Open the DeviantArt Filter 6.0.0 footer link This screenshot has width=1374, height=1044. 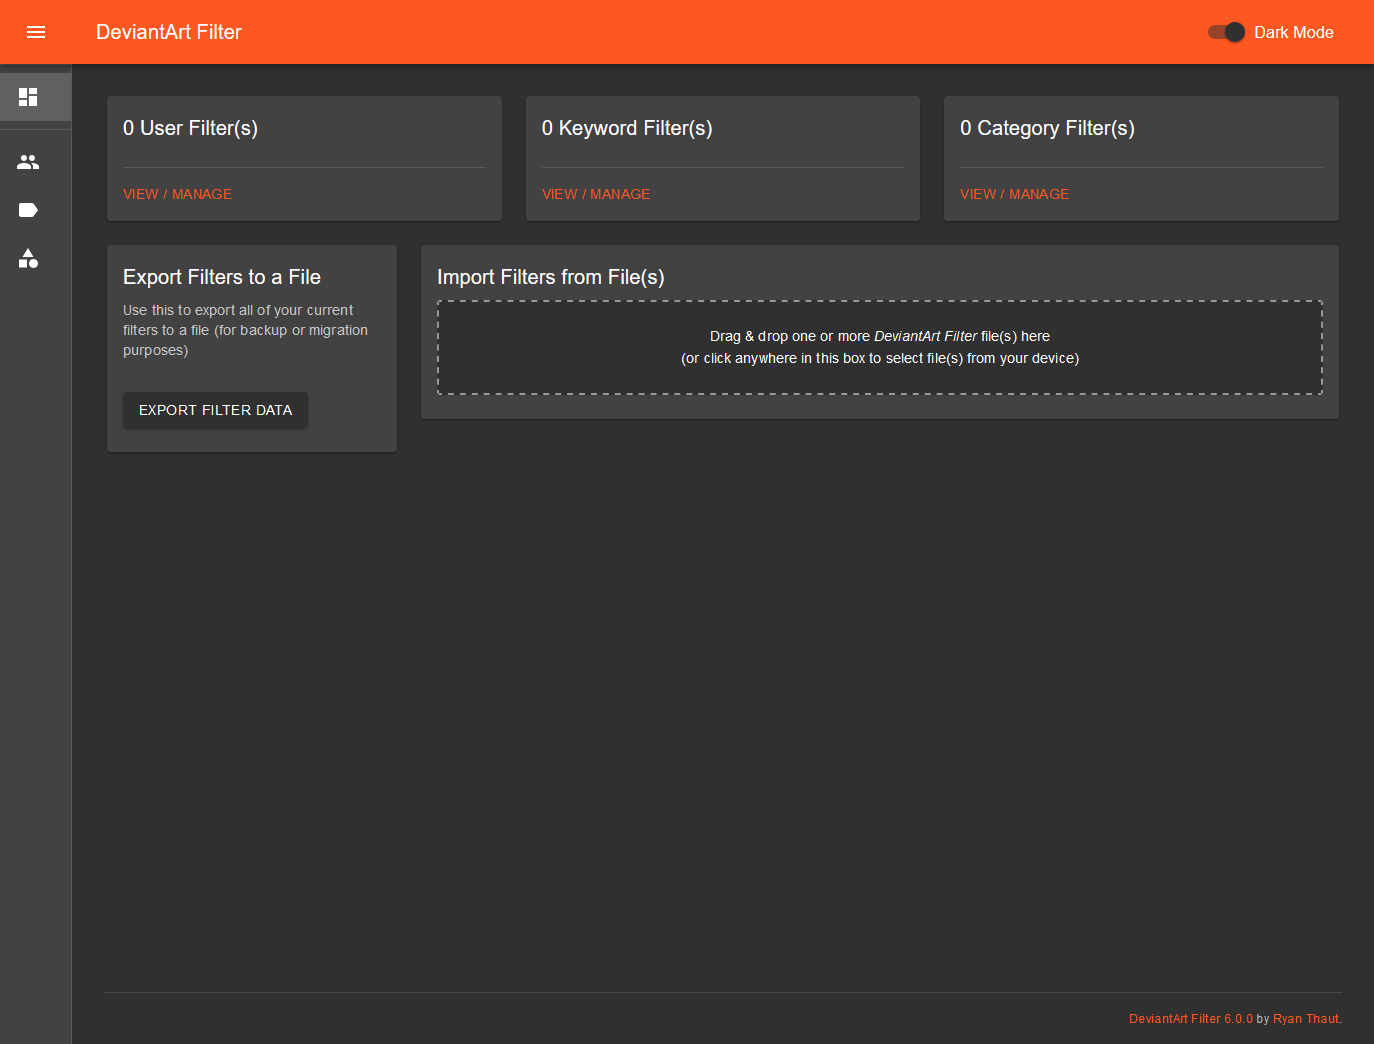coord(1191,1019)
